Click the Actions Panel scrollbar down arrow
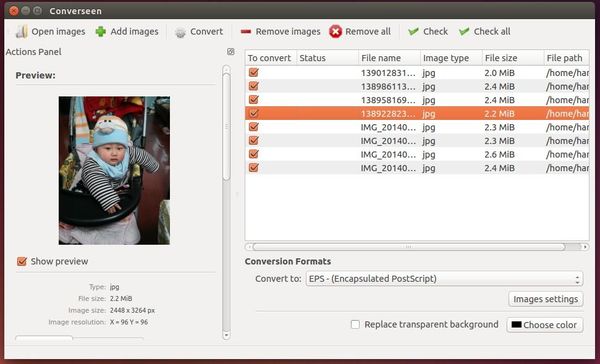Image resolution: width=600 pixels, height=364 pixels. click(x=226, y=335)
